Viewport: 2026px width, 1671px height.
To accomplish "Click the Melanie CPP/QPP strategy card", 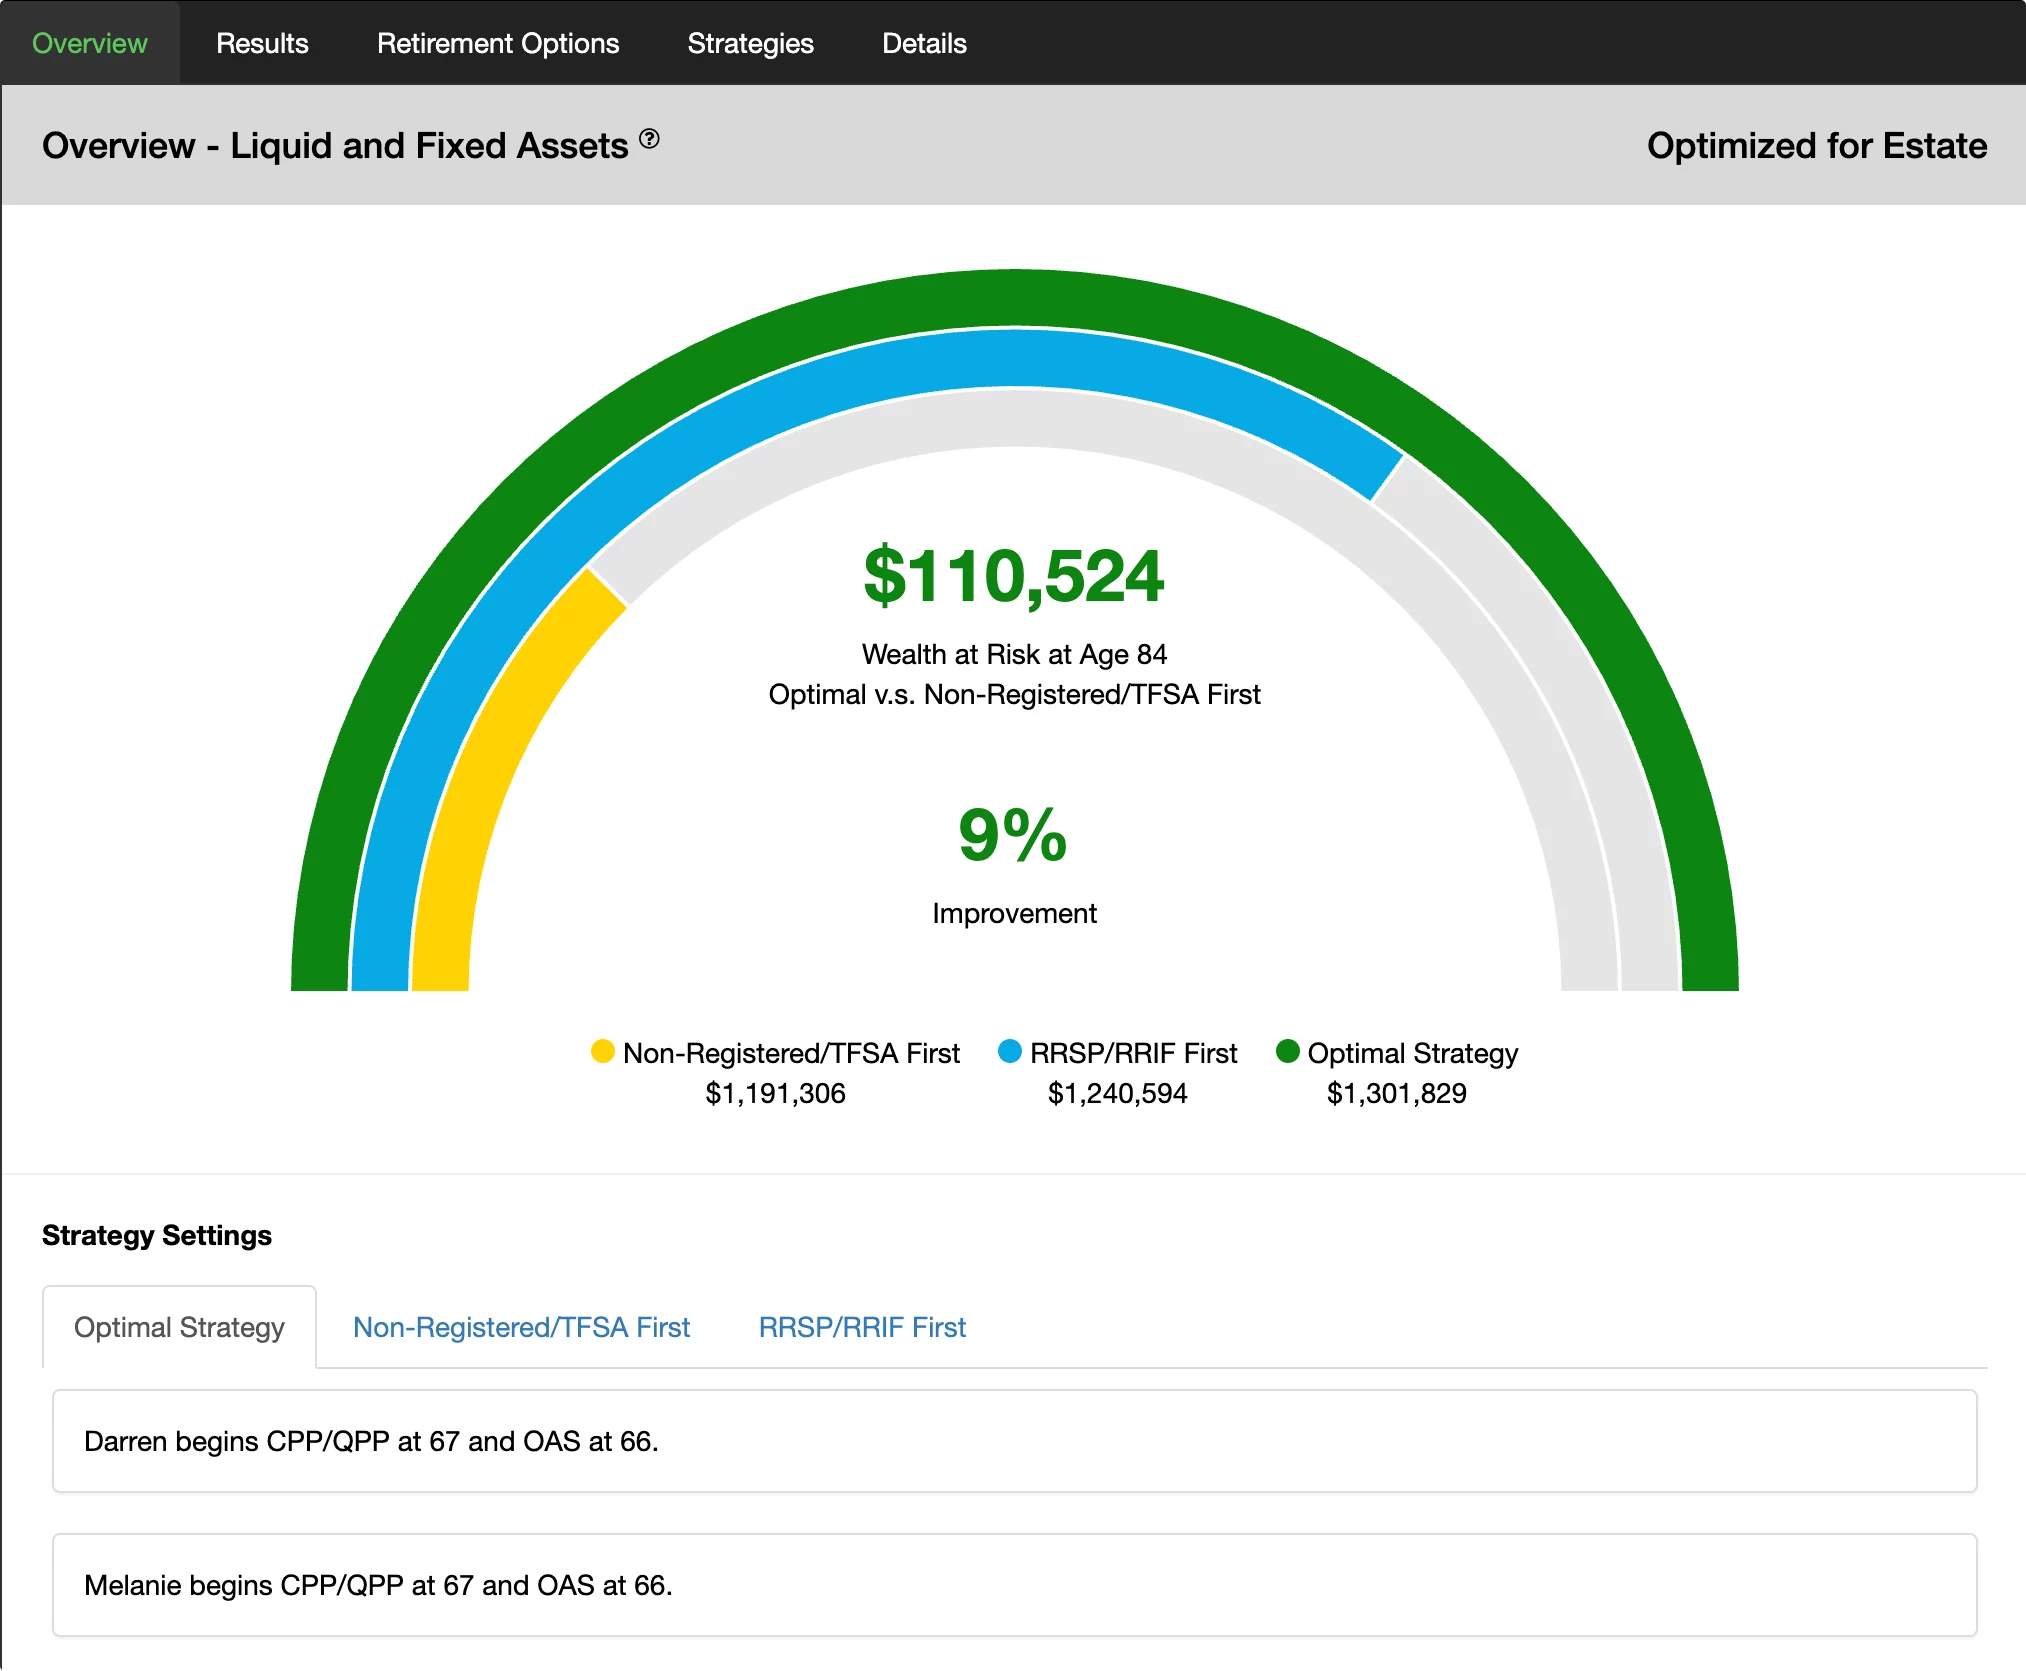I will pyautogui.click(x=1014, y=1585).
